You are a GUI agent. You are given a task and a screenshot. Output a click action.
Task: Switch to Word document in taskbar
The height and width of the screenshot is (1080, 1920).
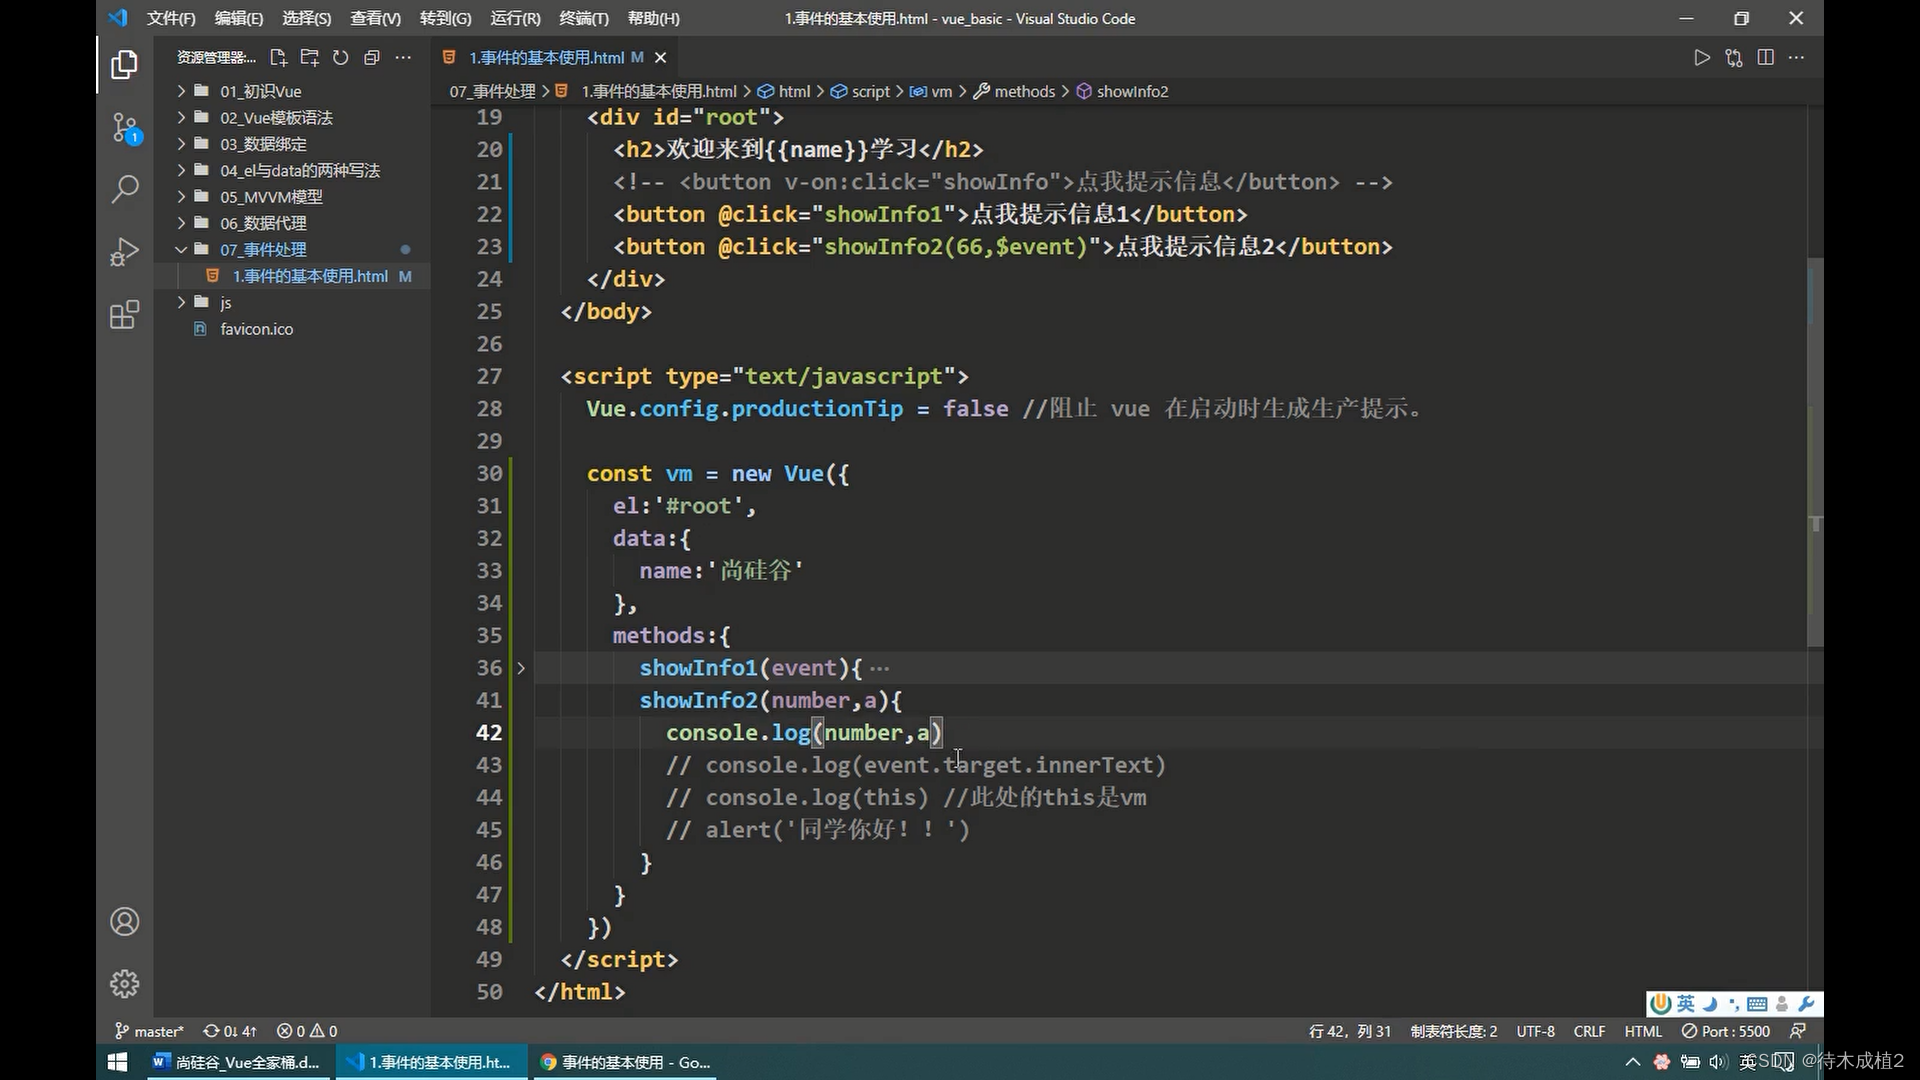coord(237,1062)
